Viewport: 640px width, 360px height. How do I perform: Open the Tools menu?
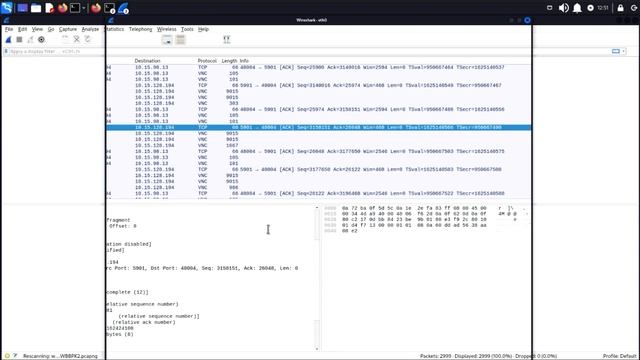tap(187, 29)
